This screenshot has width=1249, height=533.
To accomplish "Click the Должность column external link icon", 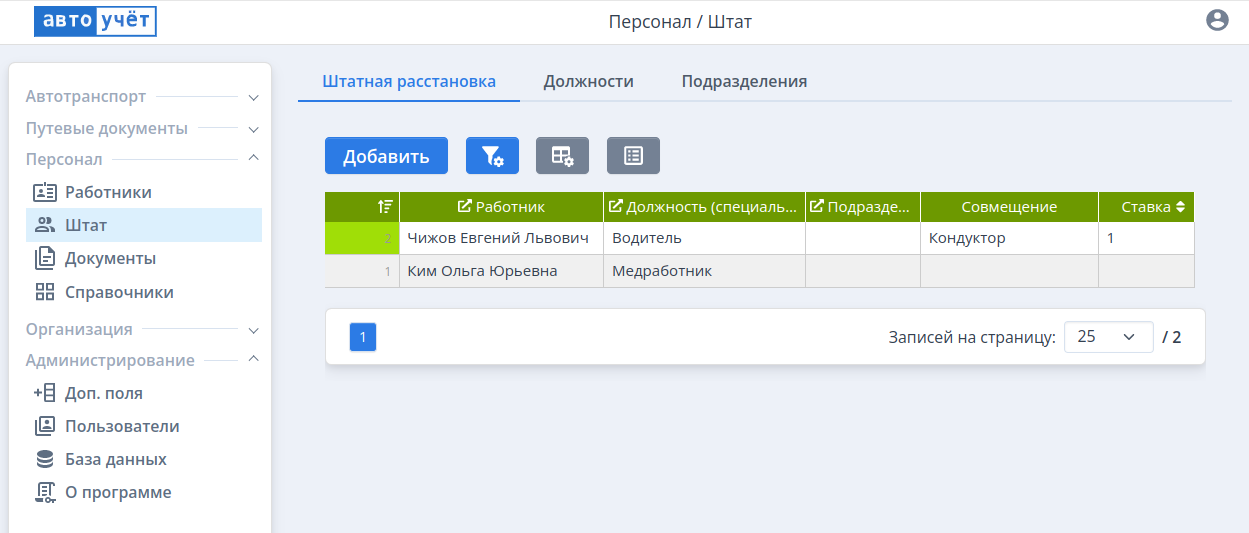I will tap(617, 207).
